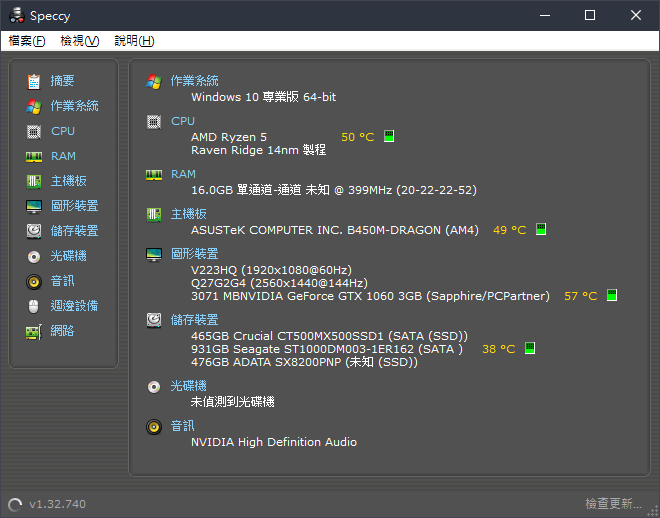Screen dimensions: 660x518
Task: Click the 'Raven Ridge 14nm 製程' text
Action: click(x=258, y=150)
